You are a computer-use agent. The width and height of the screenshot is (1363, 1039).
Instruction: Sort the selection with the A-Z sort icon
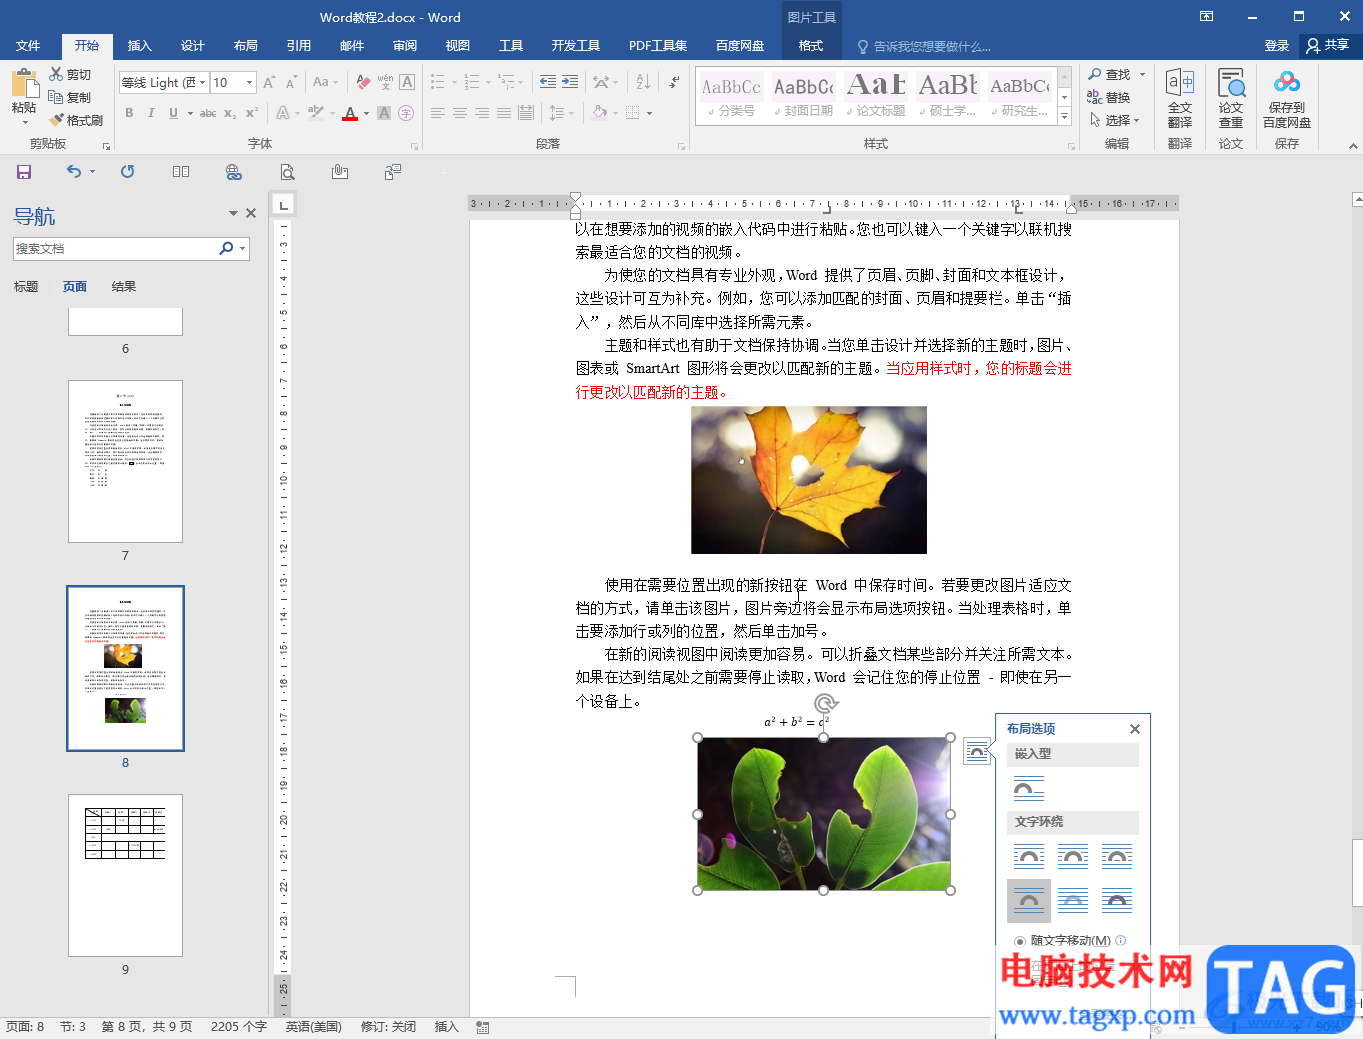pyautogui.click(x=643, y=82)
